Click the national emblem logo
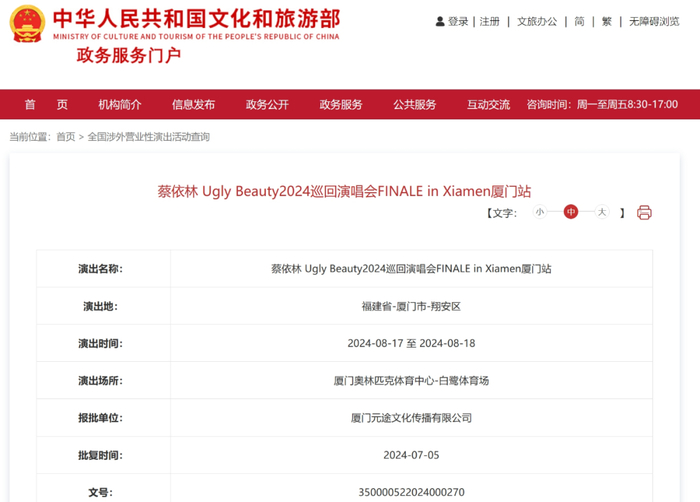This screenshot has height=502, width=700. (x=27, y=24)
